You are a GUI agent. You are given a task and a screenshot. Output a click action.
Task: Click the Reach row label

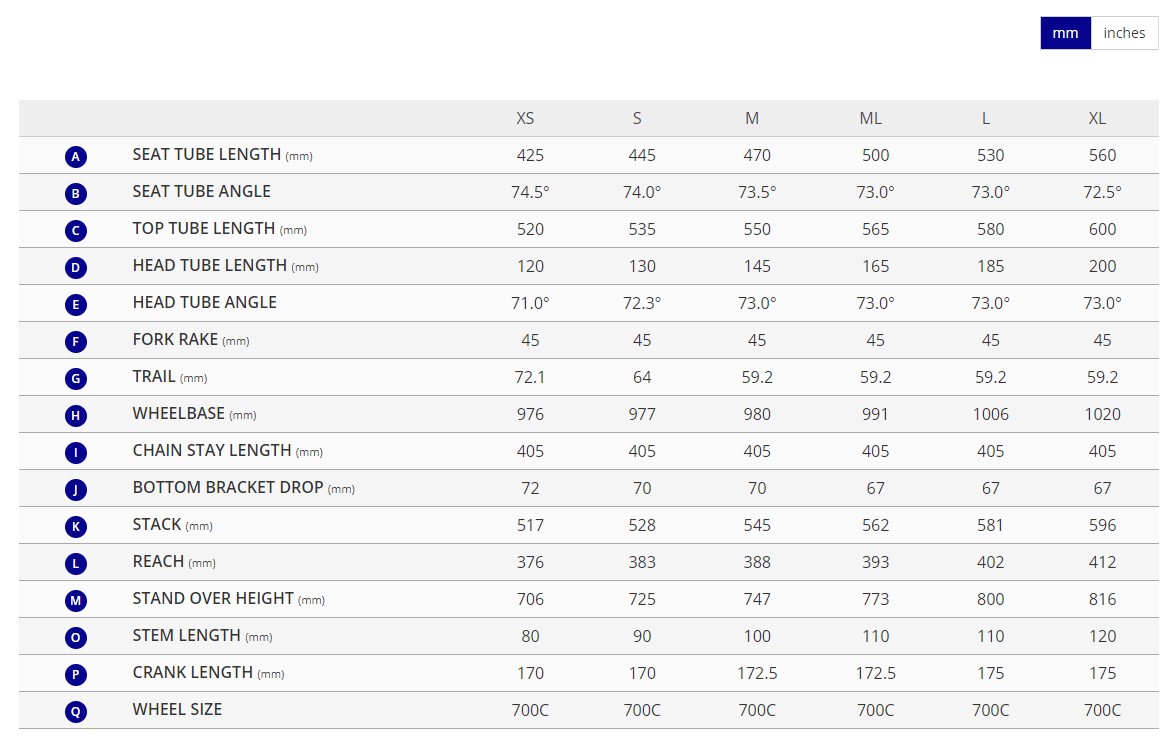[160, 561]
